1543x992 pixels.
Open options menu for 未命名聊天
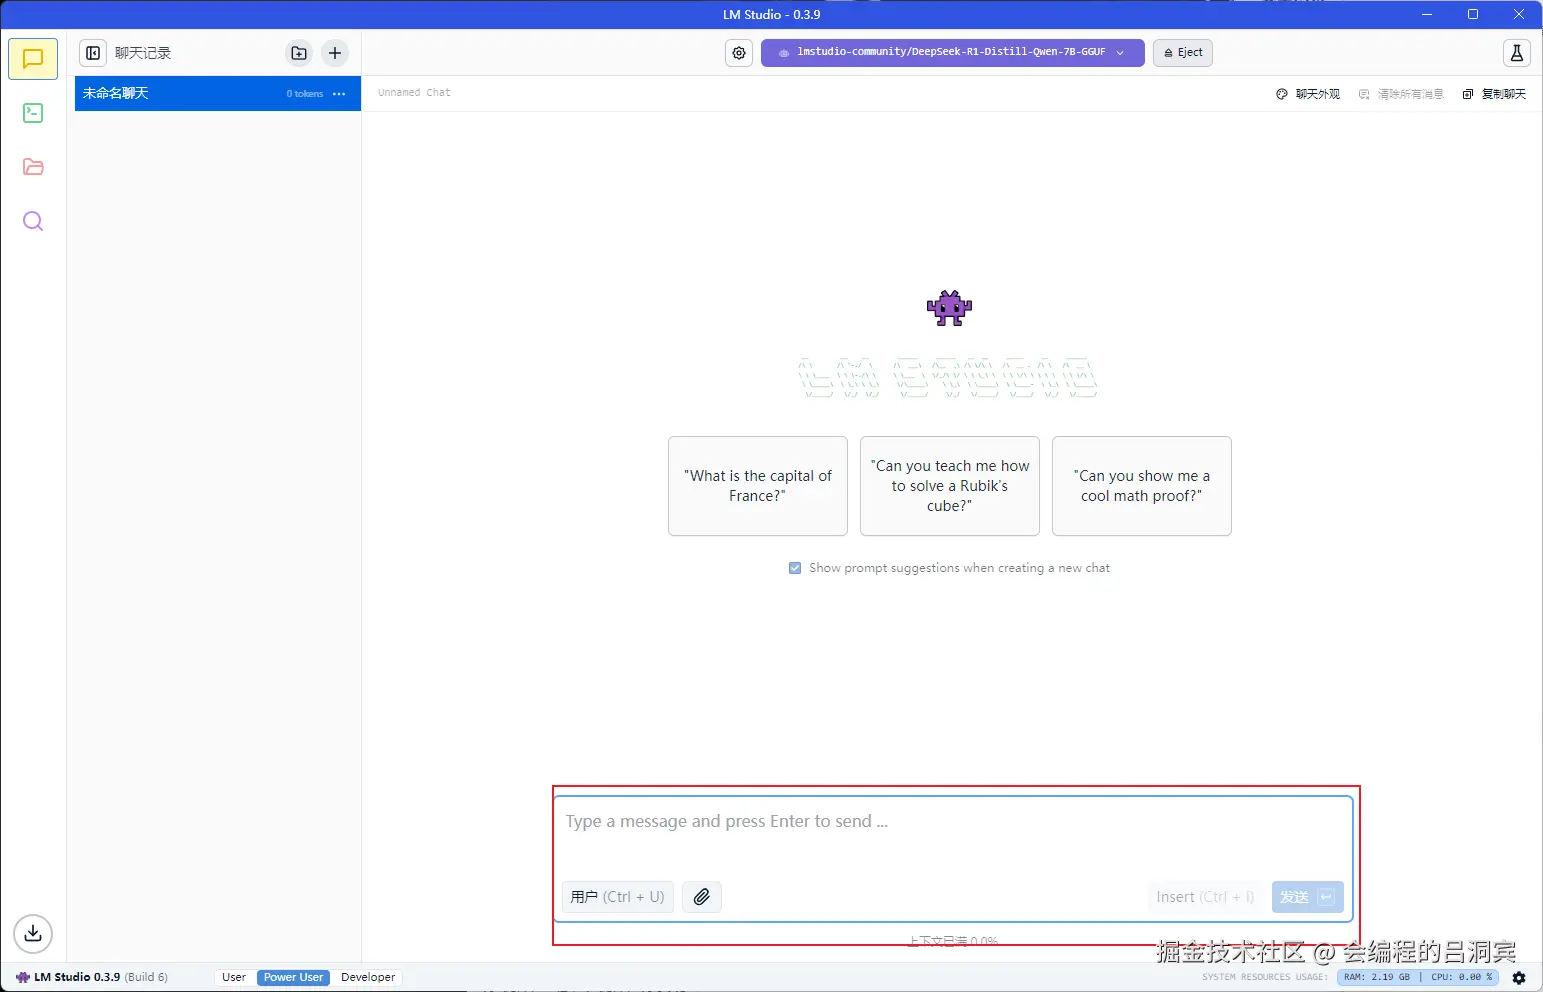339,94
